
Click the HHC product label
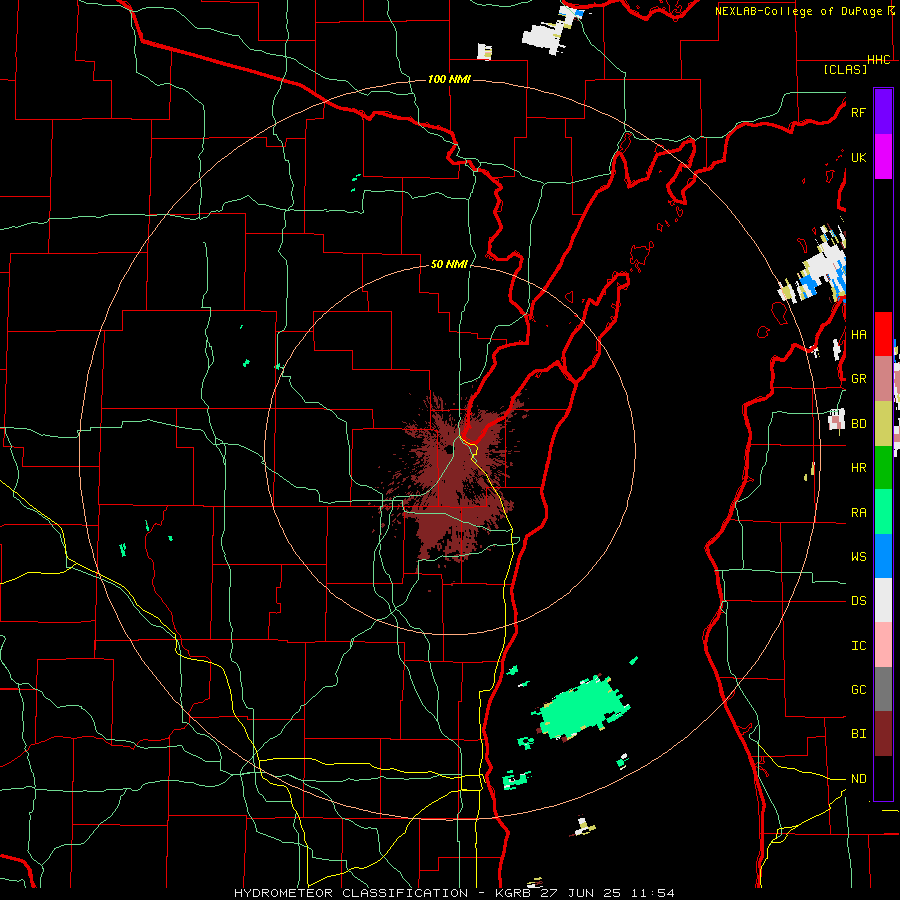coord(879,60)
